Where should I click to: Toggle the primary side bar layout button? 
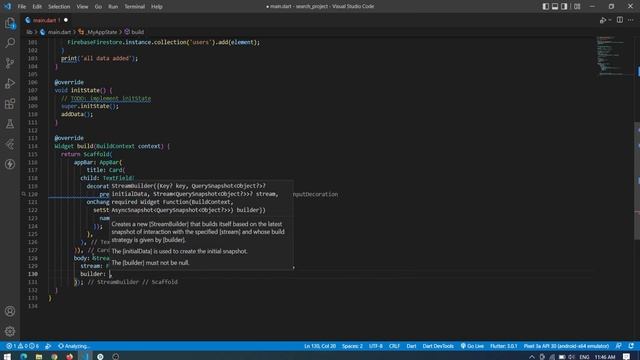[546, 6]
